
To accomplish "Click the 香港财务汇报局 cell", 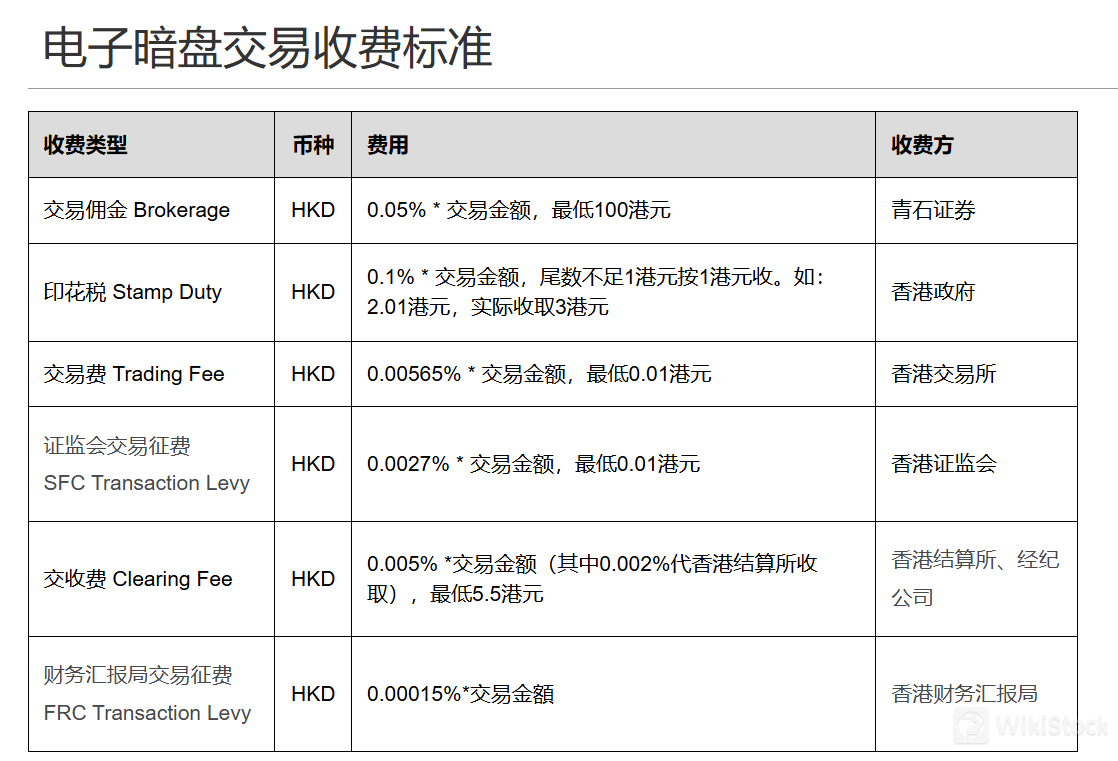I will (x=965, y=694).
